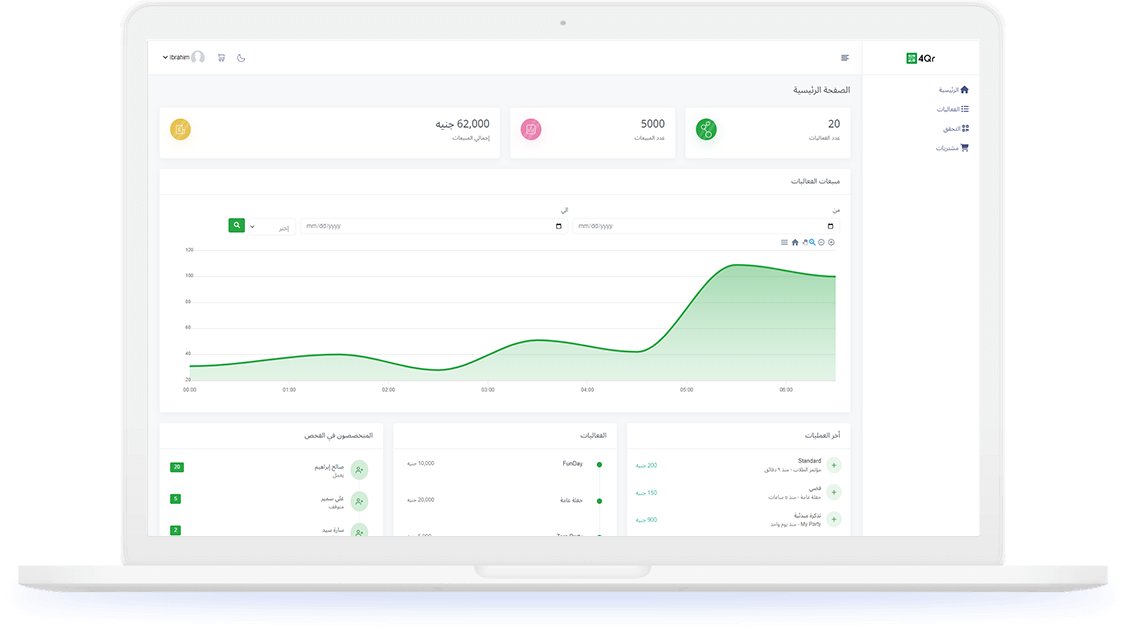Open the shopping cart icon in header
This screenshot has height=630, width=1126.
coord(221,58)
